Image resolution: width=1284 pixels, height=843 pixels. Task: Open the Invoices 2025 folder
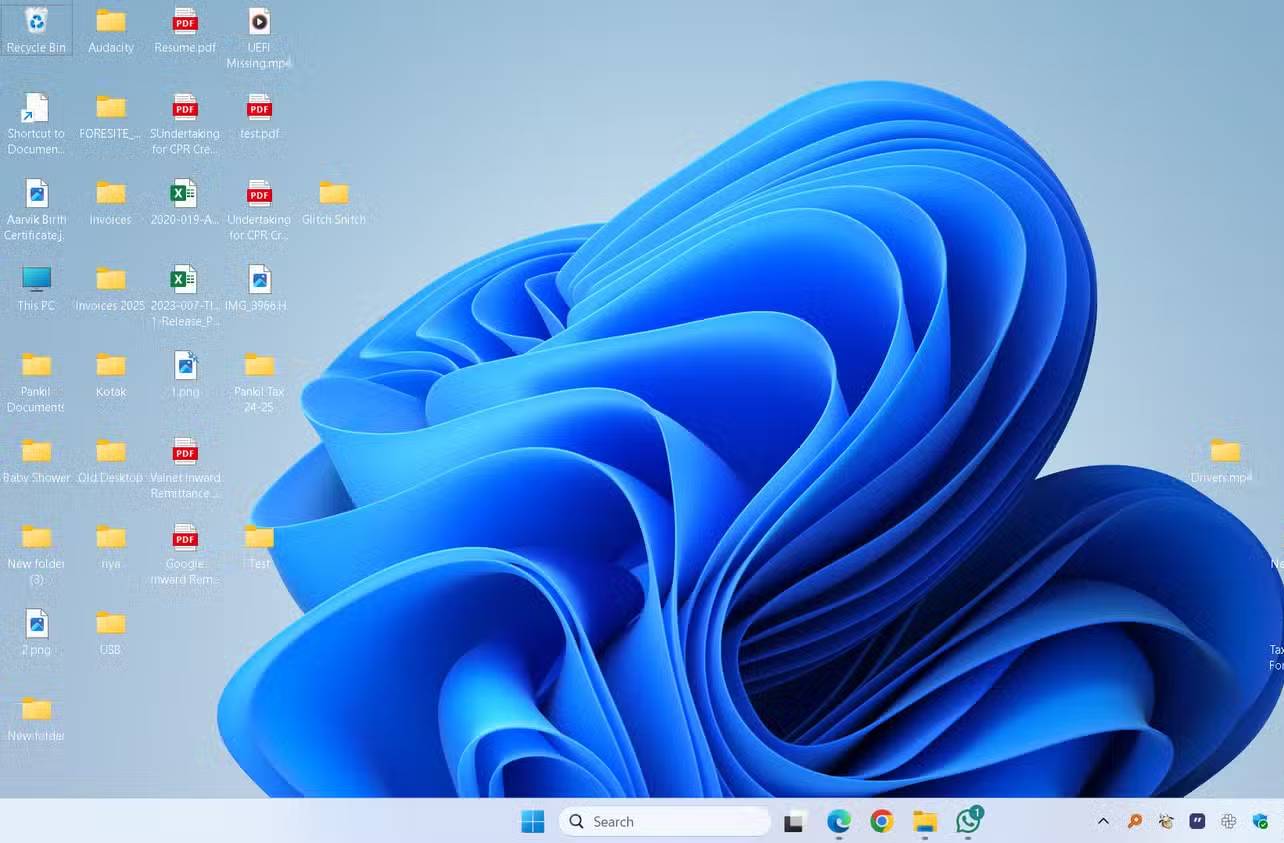coord(110,280)
